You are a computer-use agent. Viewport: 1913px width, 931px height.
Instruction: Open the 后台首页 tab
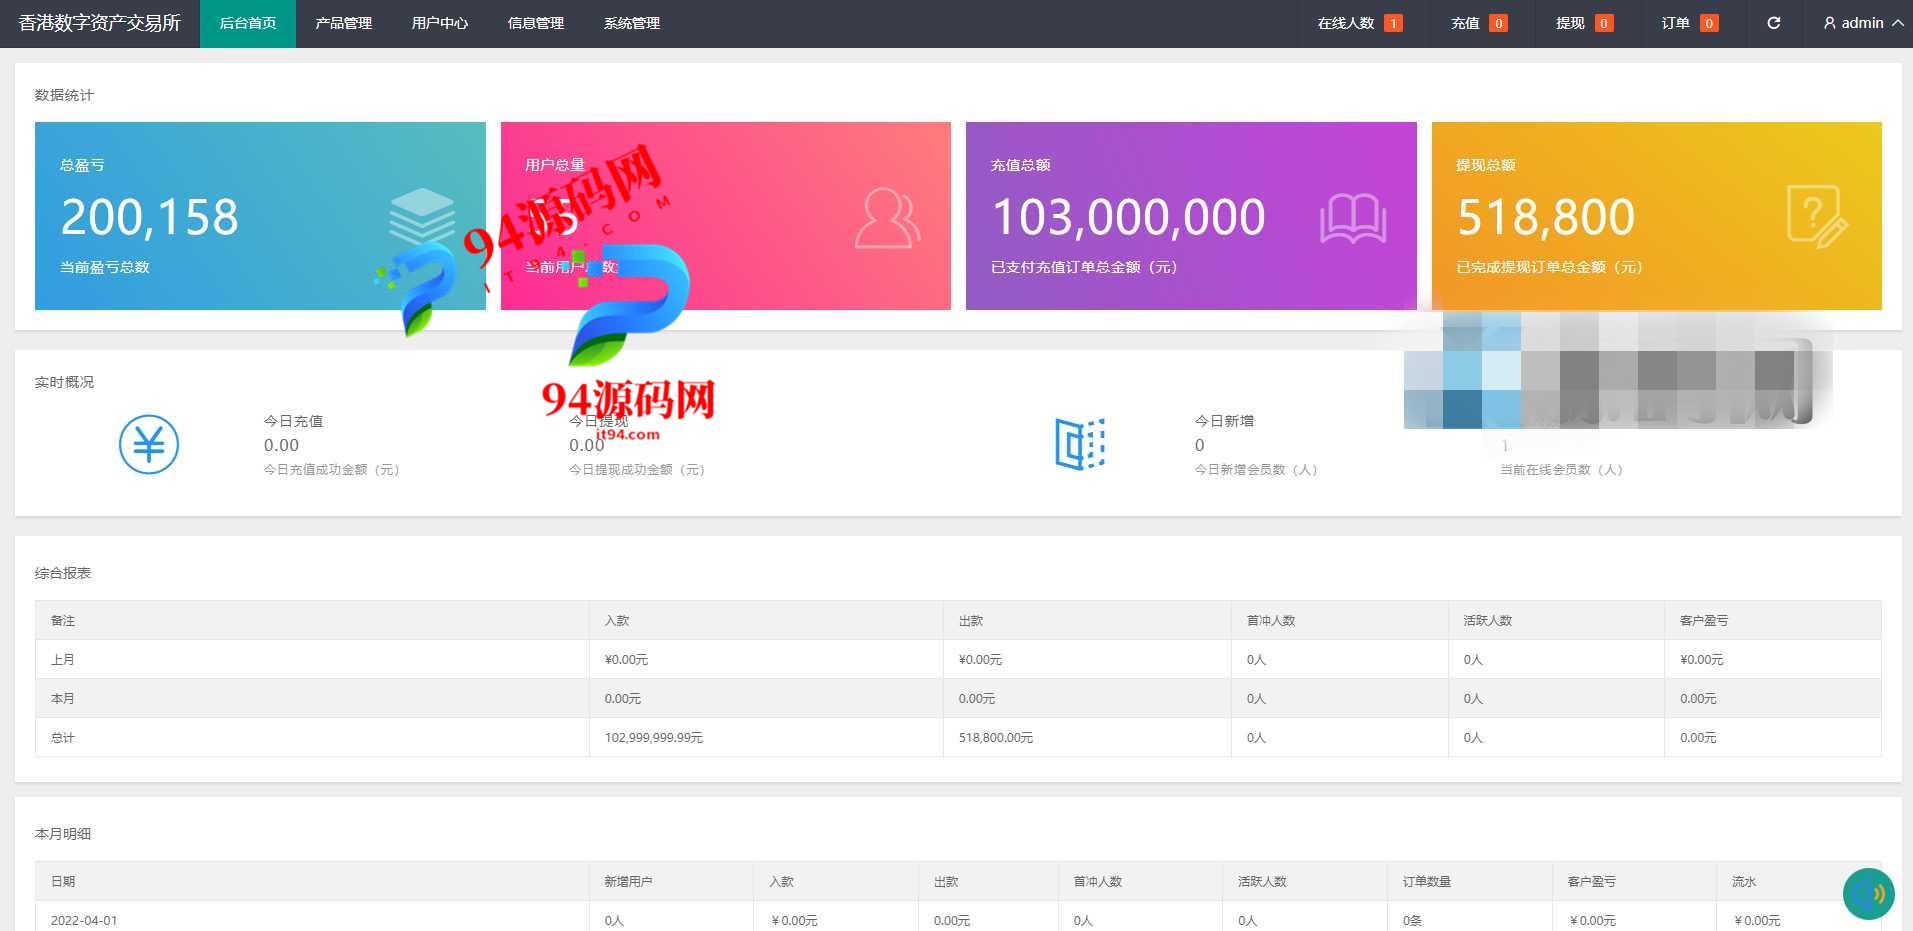click(x=248, y=24)
